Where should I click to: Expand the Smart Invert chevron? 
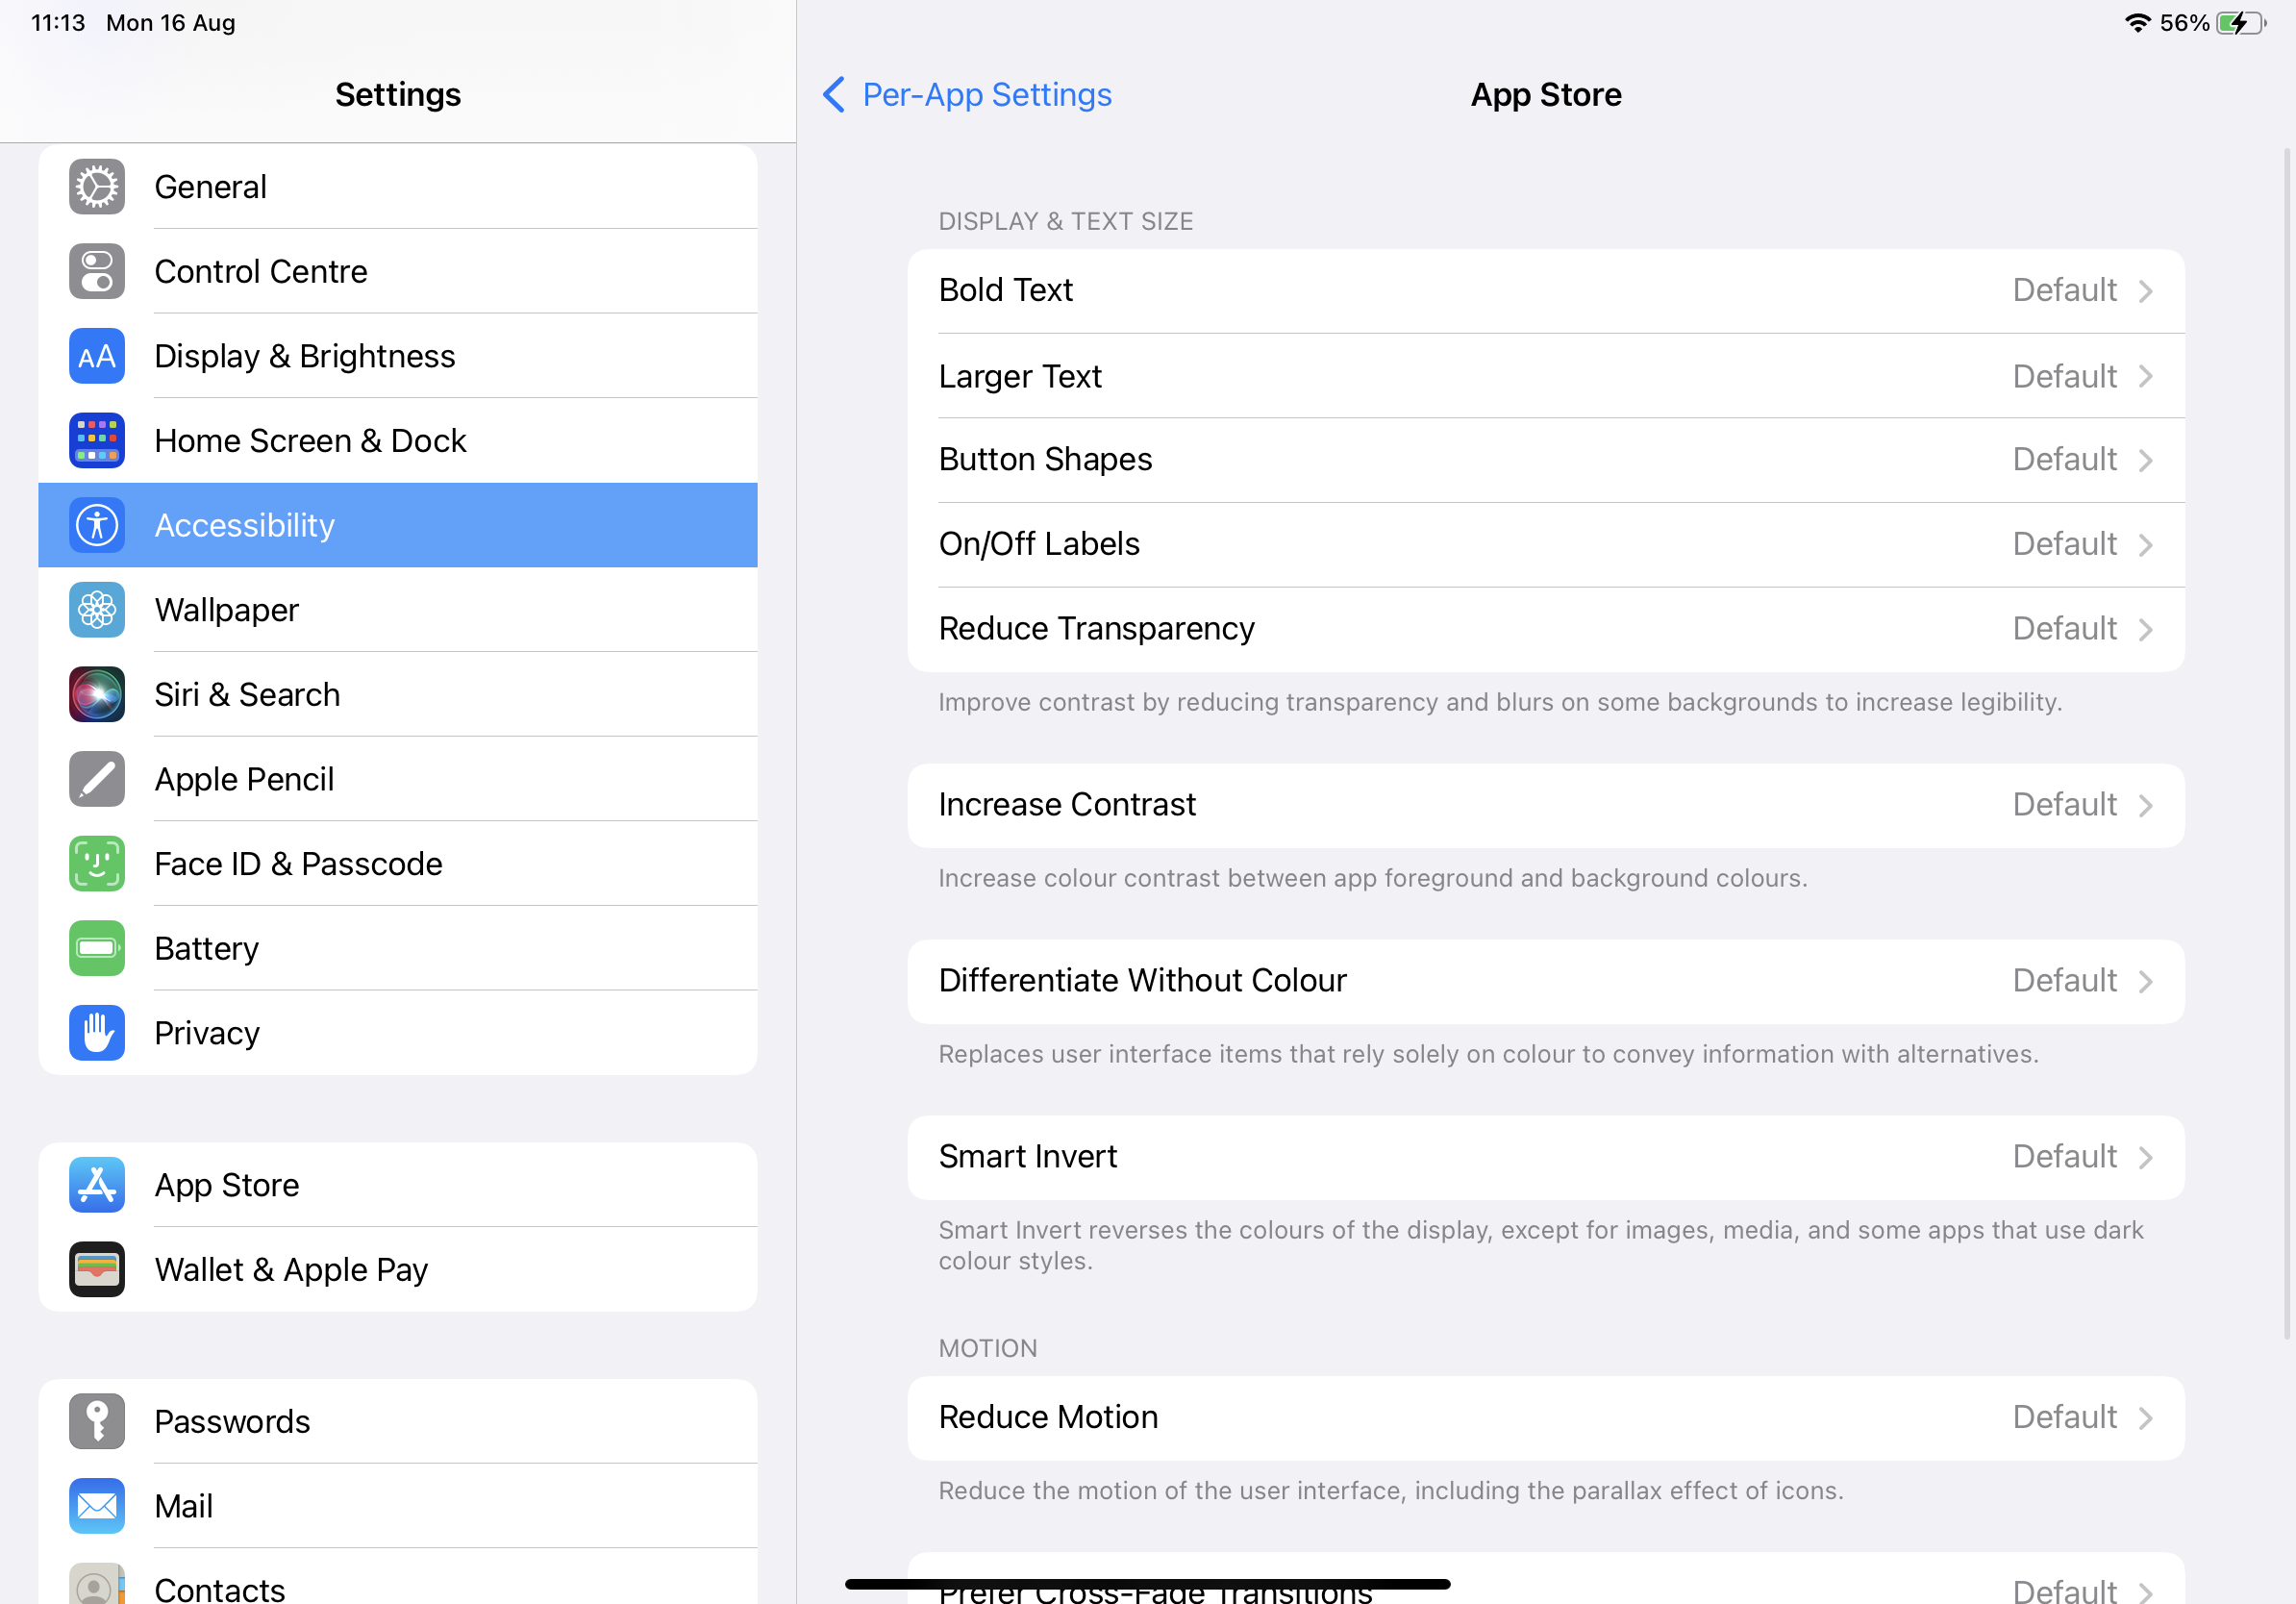[2146, 1158]
